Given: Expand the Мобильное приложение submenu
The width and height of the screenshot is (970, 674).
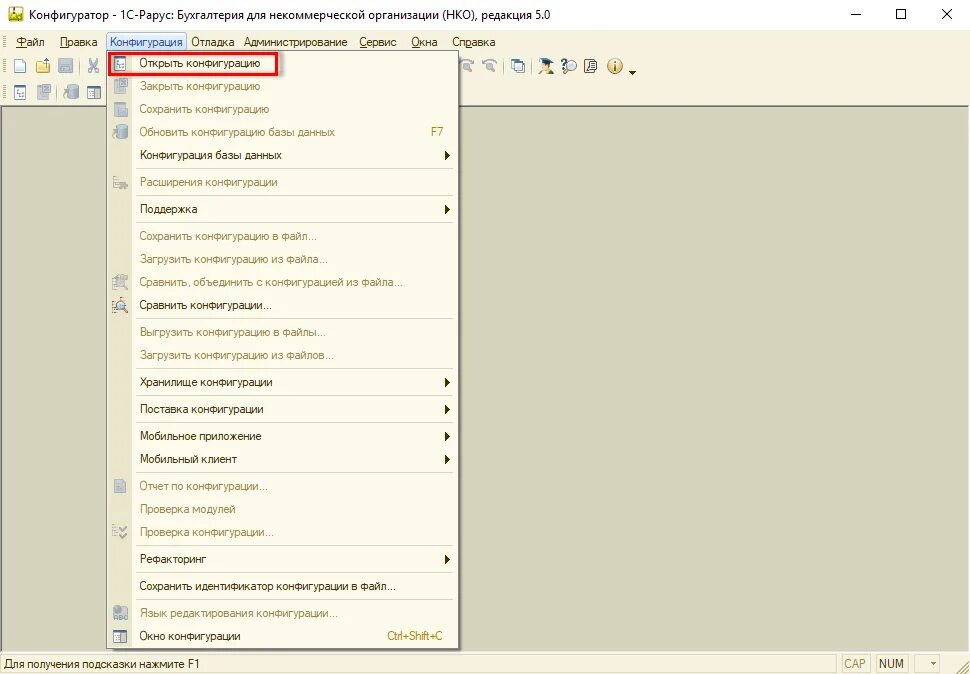Looking at the screenshot, I should tap(283, 436).
